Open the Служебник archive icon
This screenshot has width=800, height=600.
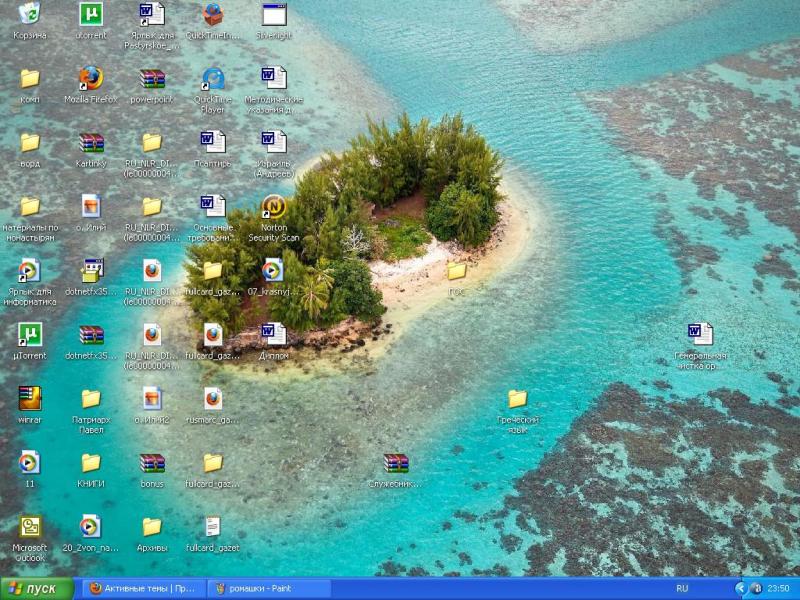pyautogui.click(x=396, y=464)
